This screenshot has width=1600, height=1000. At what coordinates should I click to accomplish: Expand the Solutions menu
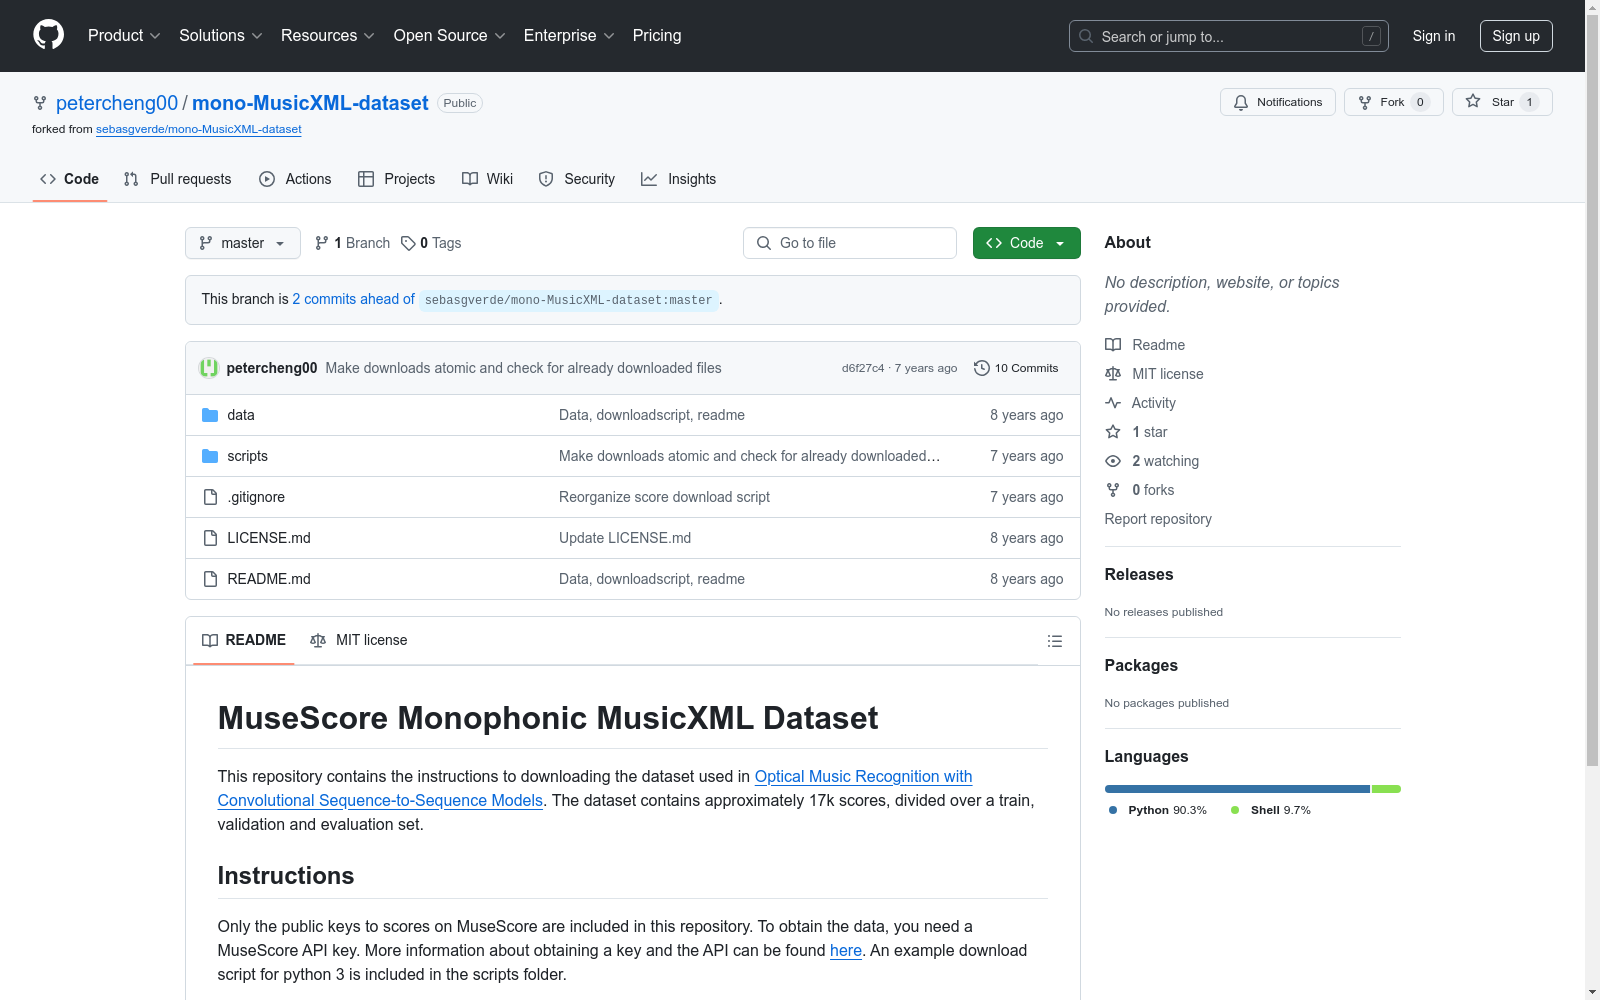pyautogui.click(x=221, y=36)
